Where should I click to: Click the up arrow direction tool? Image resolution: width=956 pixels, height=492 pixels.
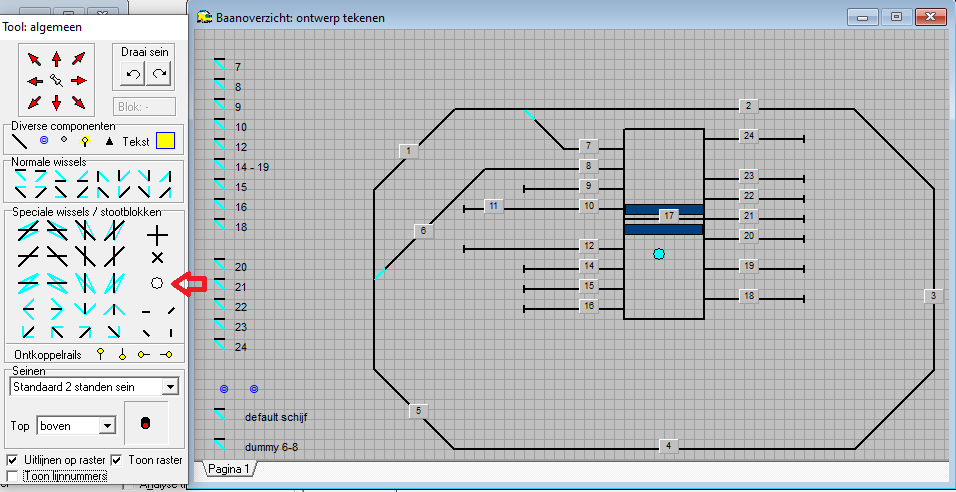tap(56, 59)
